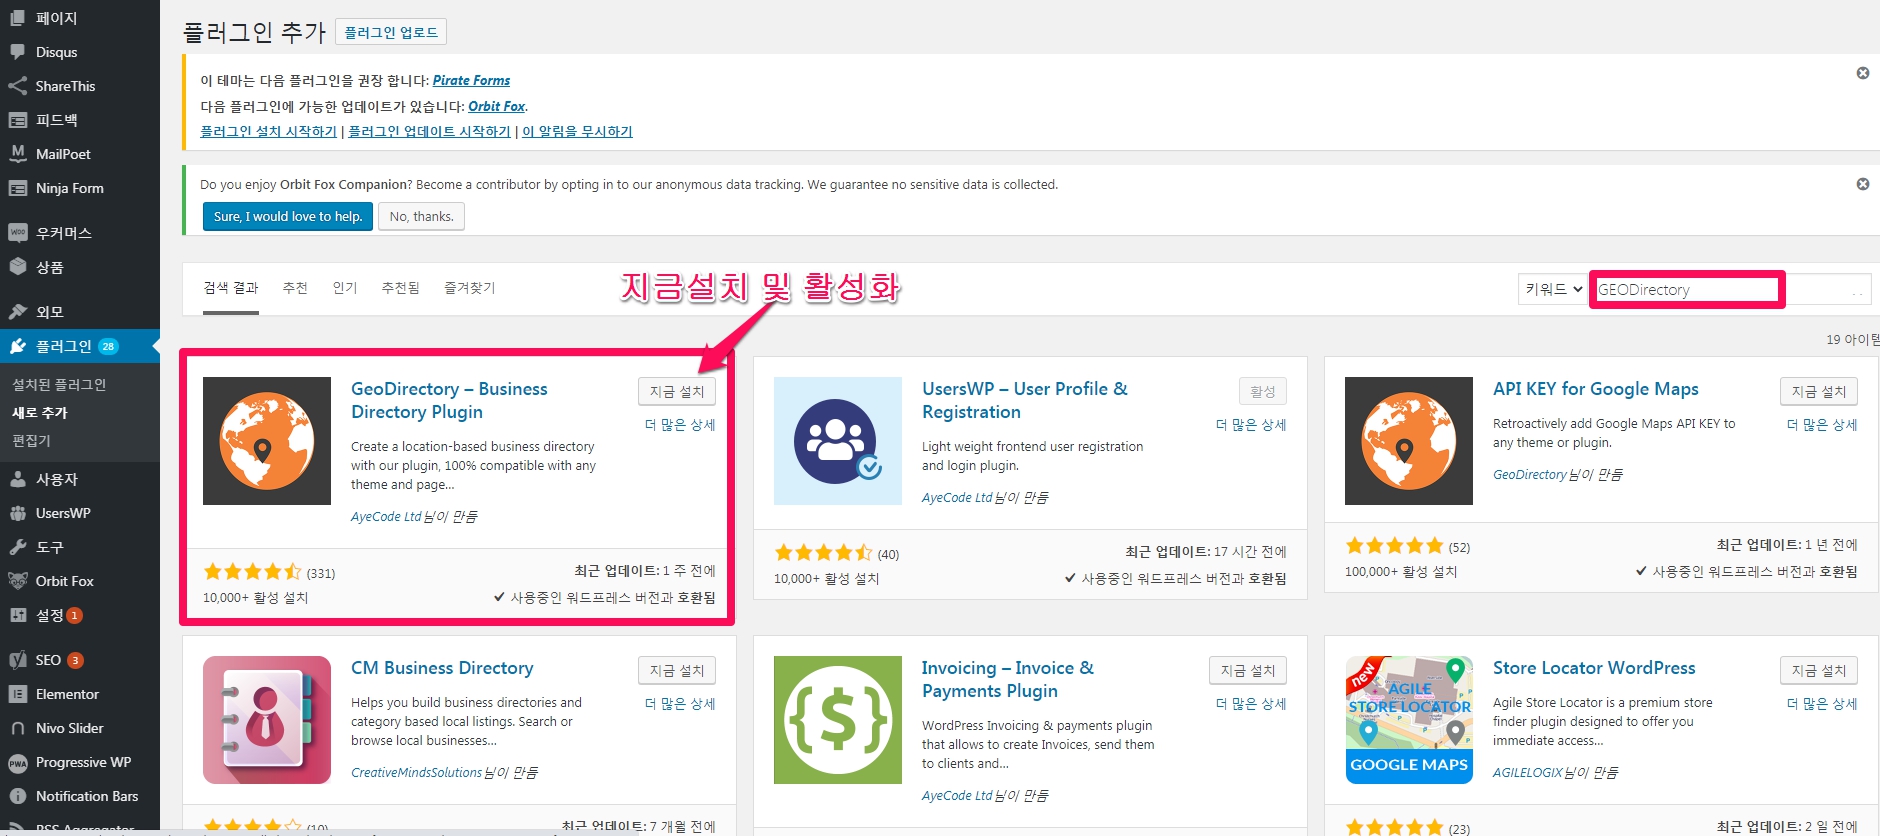Click UsersWP plugin thumbnail image
This screenshot has height=836, width=1880.
(x=838, y=441)
